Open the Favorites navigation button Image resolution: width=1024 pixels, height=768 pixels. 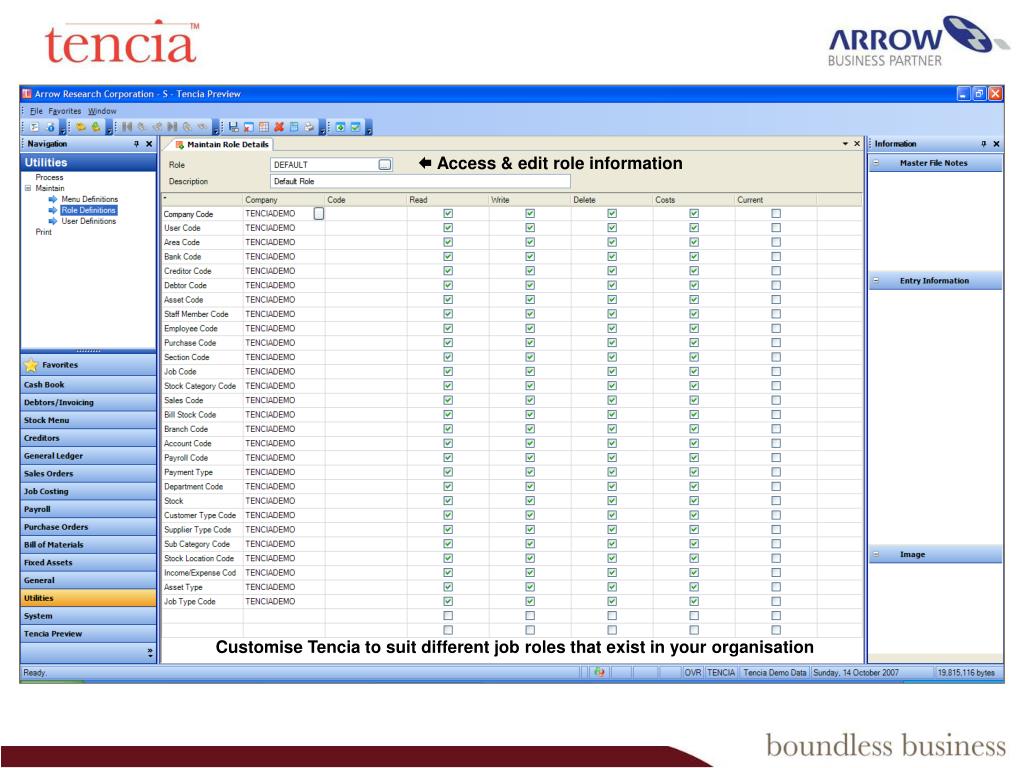point(88,365)
